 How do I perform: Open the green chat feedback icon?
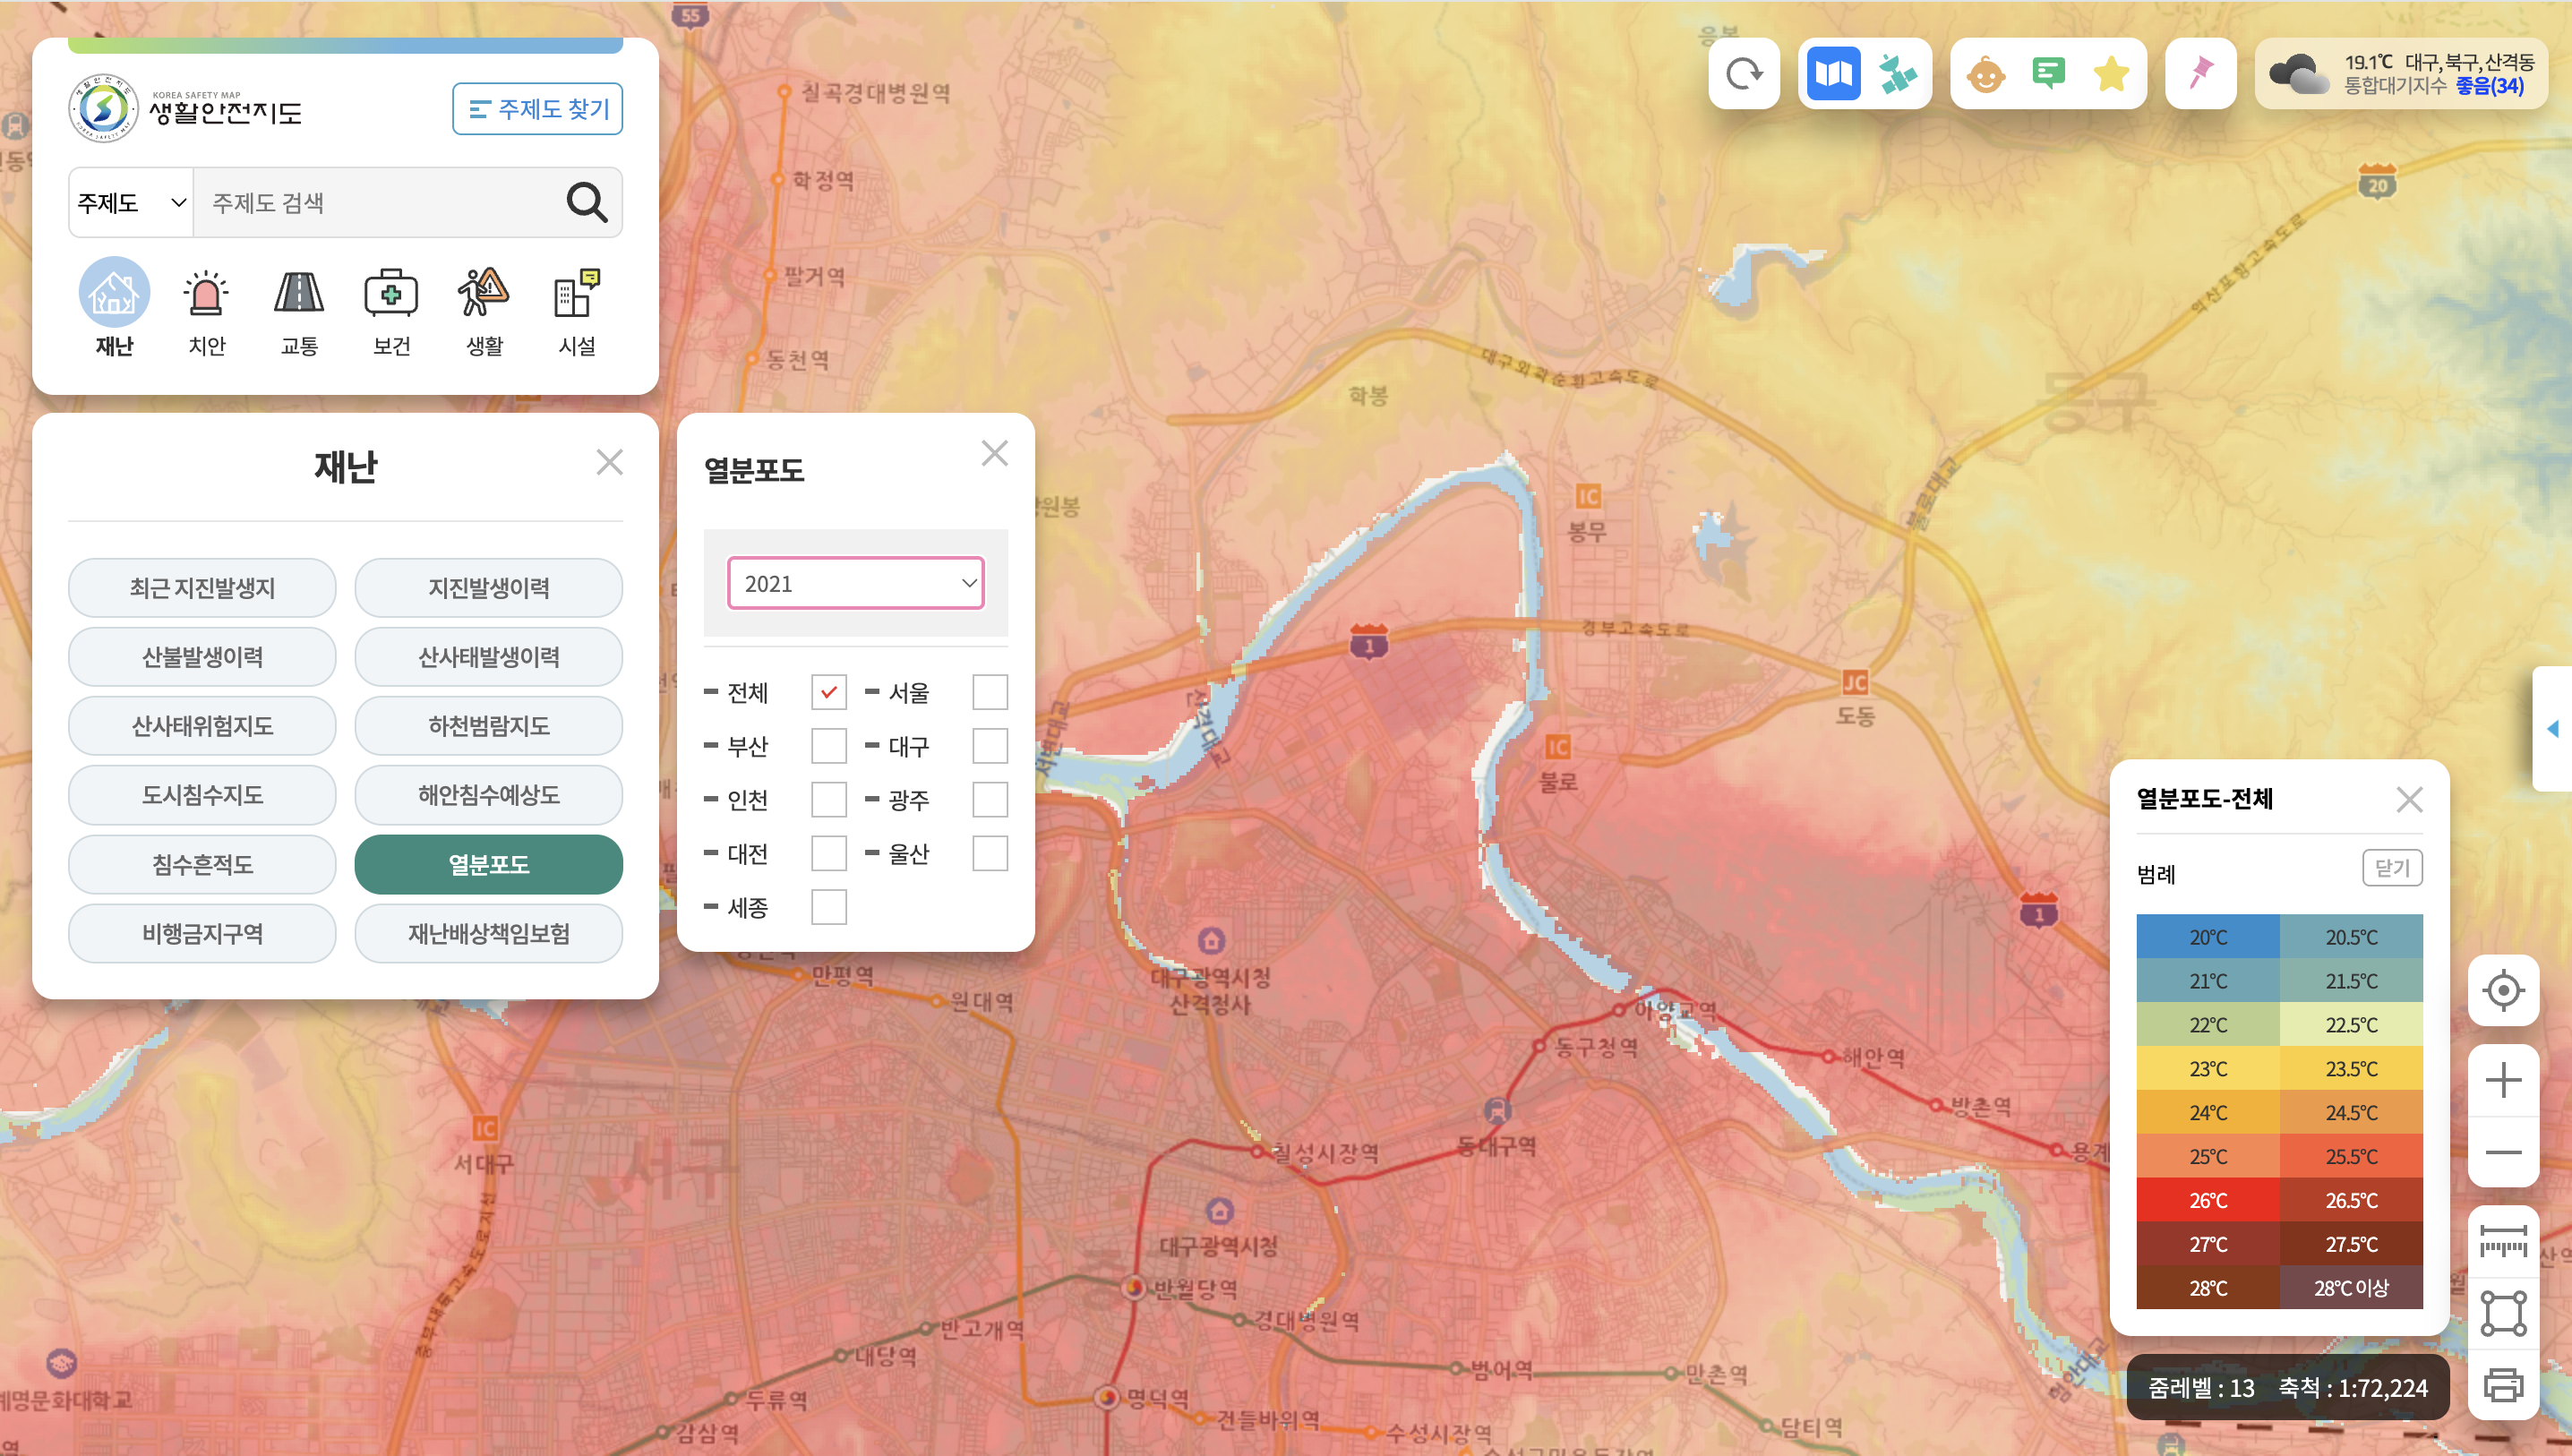click(x=2049, y=73)
